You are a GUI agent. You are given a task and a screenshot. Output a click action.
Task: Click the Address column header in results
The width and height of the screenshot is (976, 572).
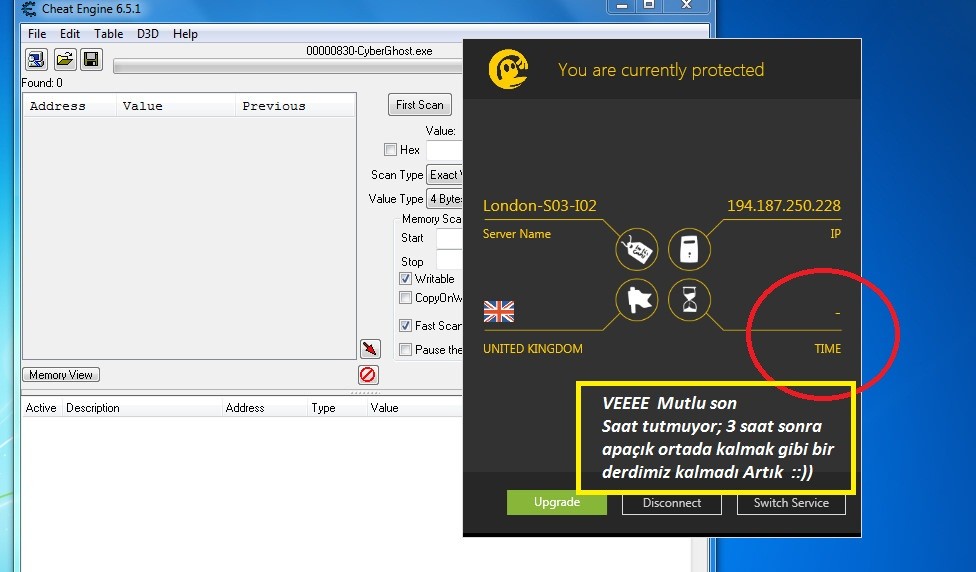point(70,106)
